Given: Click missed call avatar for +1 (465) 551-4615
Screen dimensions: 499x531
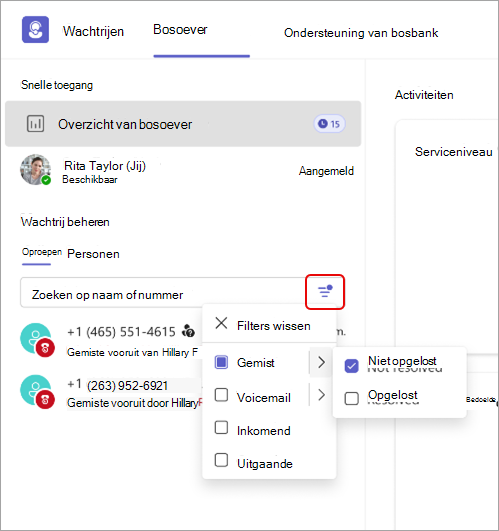Looking at the screenshot, I should (37, 340).
